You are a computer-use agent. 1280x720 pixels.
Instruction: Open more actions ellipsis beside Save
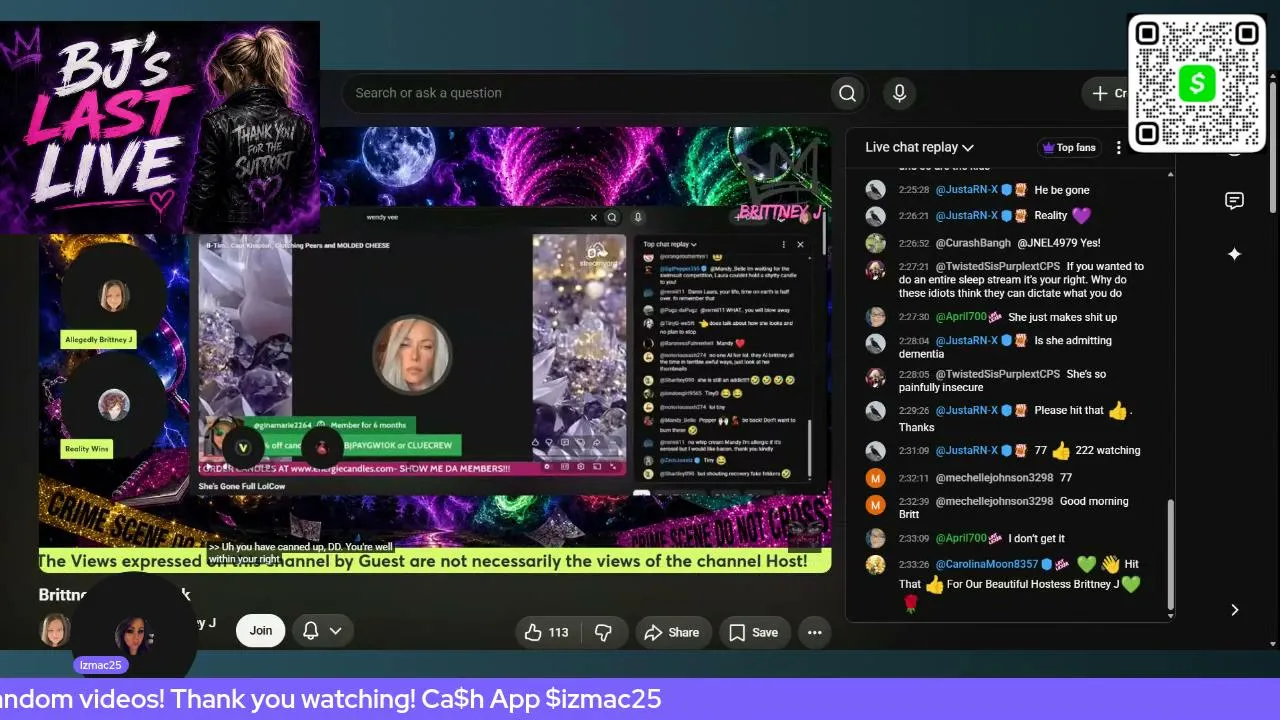(x=814, y=632)
